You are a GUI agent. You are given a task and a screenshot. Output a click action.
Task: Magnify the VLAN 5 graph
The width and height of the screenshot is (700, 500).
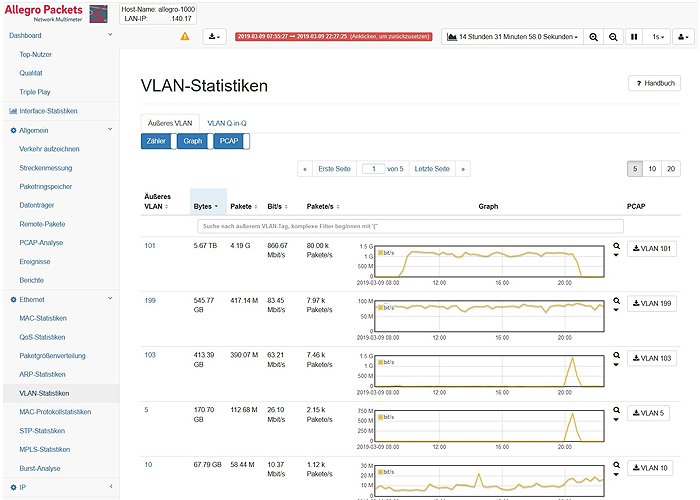tap(617, 410)
